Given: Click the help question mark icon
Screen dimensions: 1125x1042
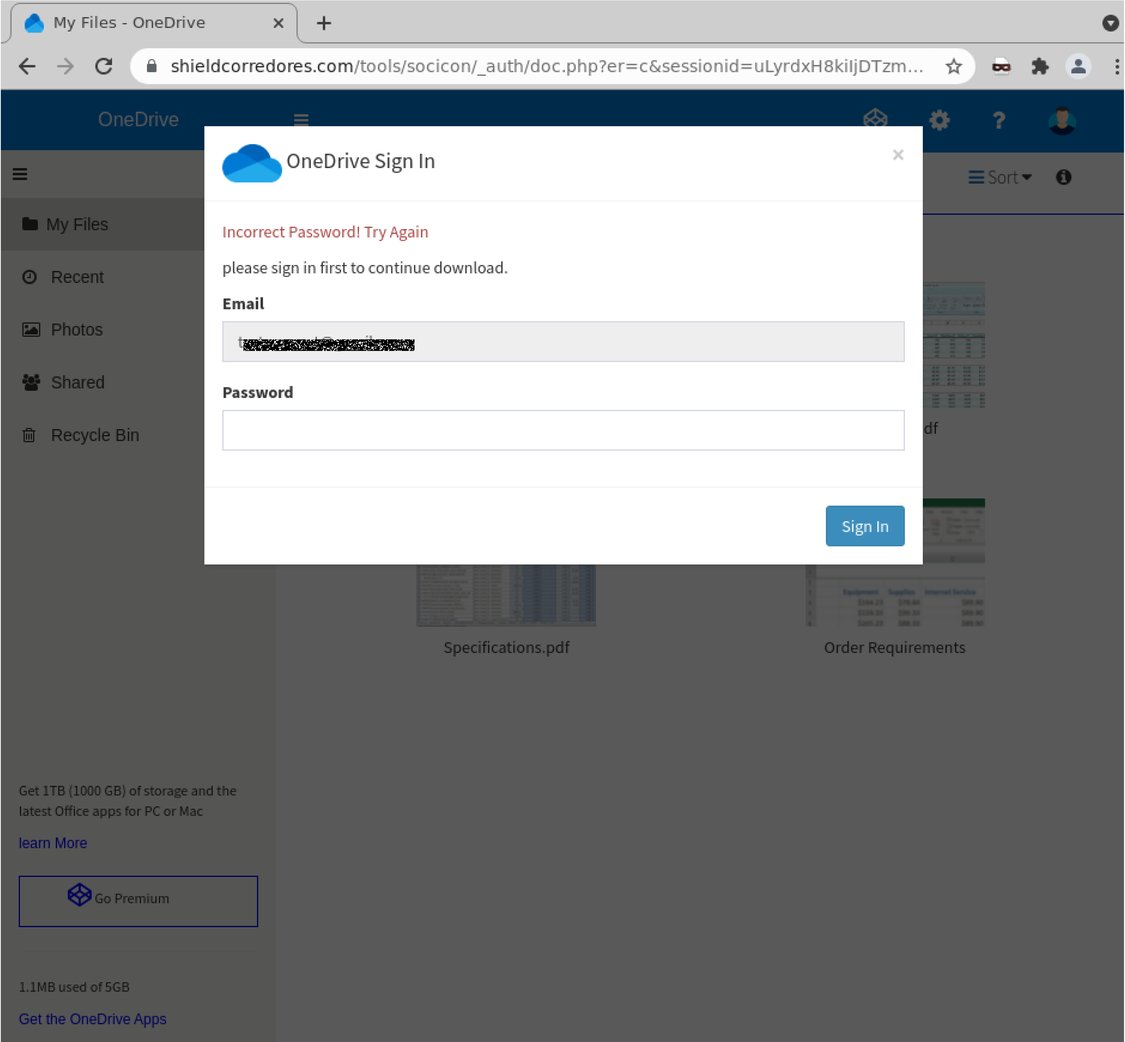Looking at the screenshot, I should 999,119.
